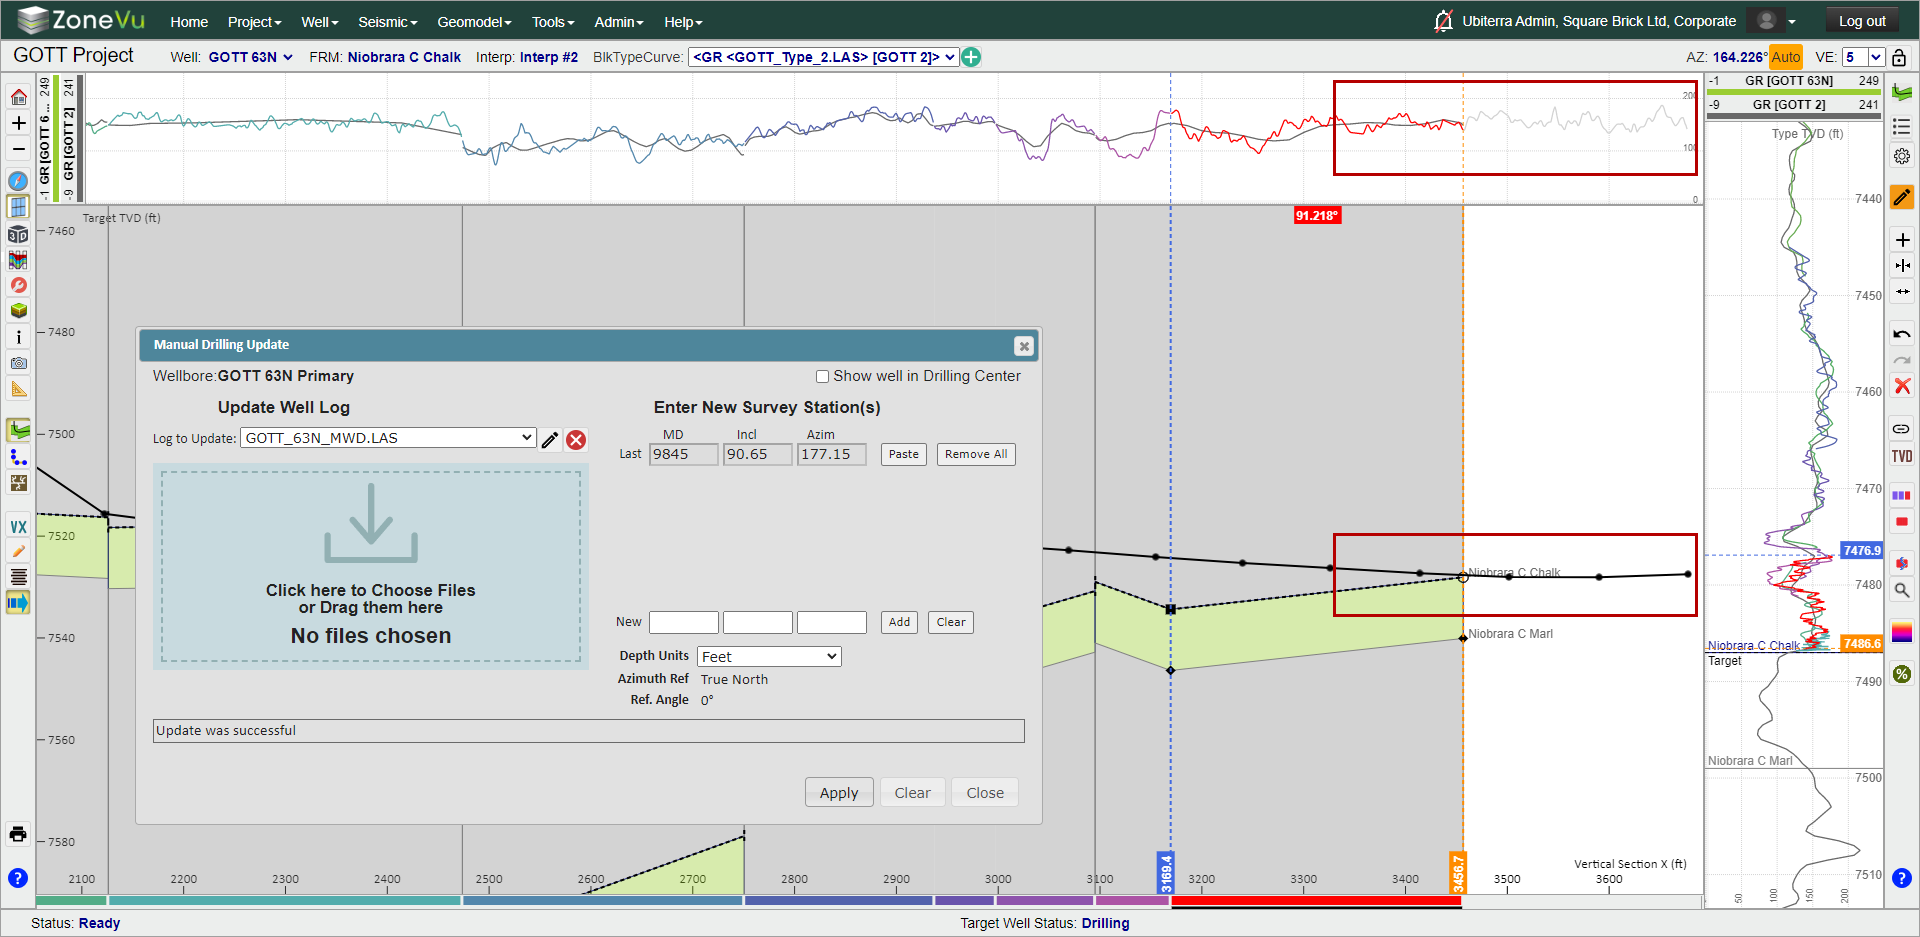Viewport: 1920px width, 937px height.
Task: Open the Well GOTT 63N dropdown
Action: [x=251, y=57]
